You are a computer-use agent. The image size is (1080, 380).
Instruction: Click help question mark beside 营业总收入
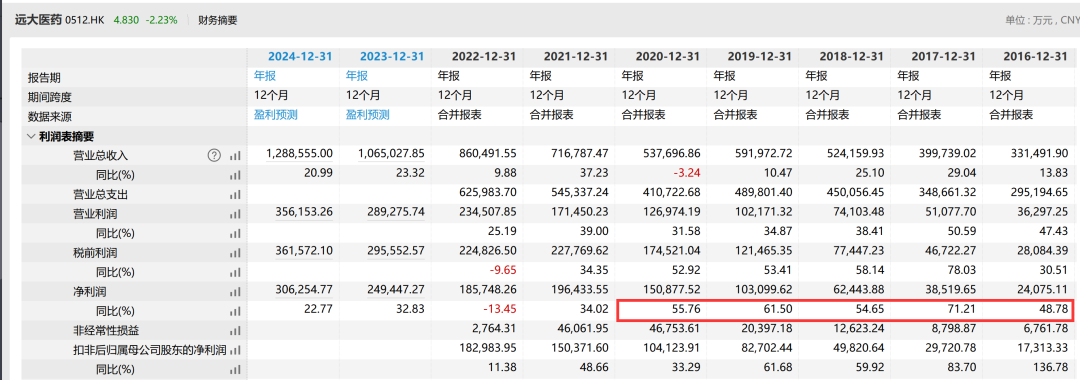[x=214, y=156]
